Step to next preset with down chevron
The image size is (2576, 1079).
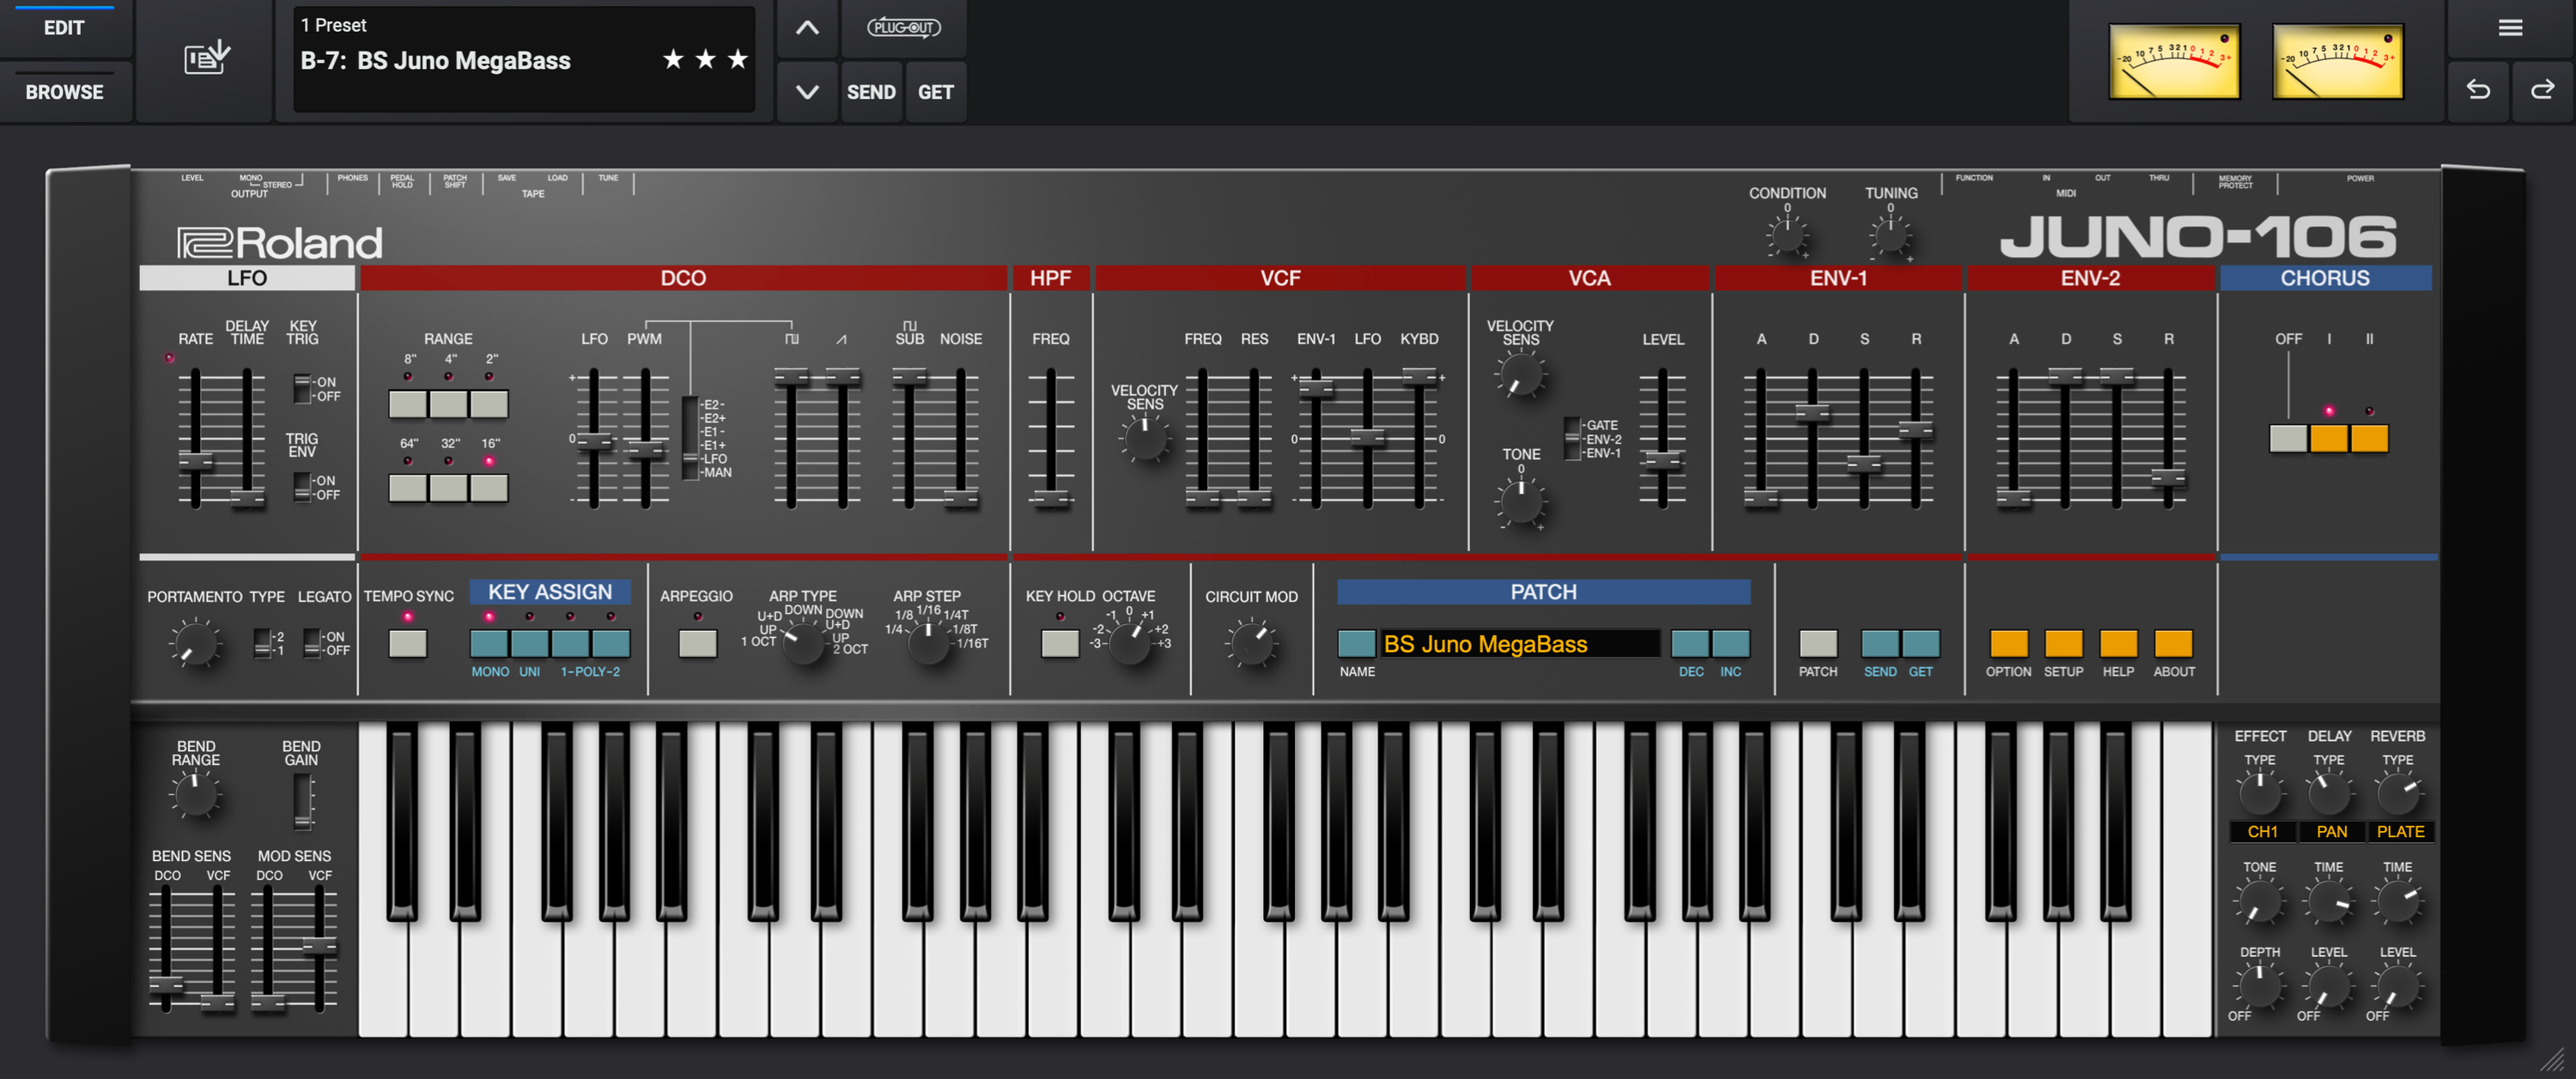coord(806,92)
